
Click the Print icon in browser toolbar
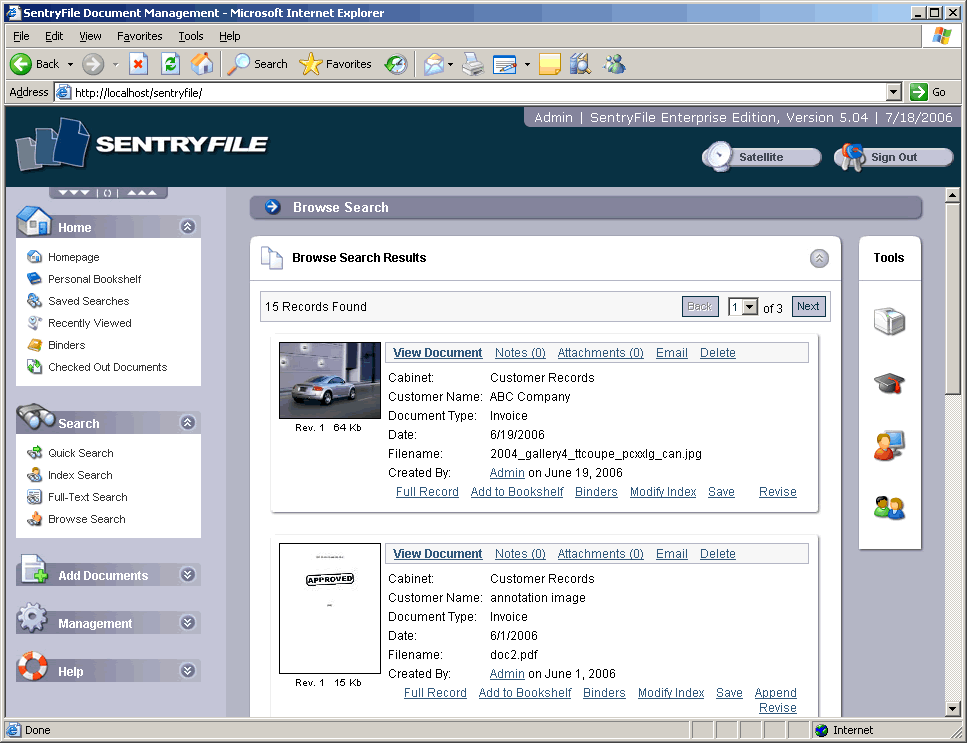[x=473, y=64]
